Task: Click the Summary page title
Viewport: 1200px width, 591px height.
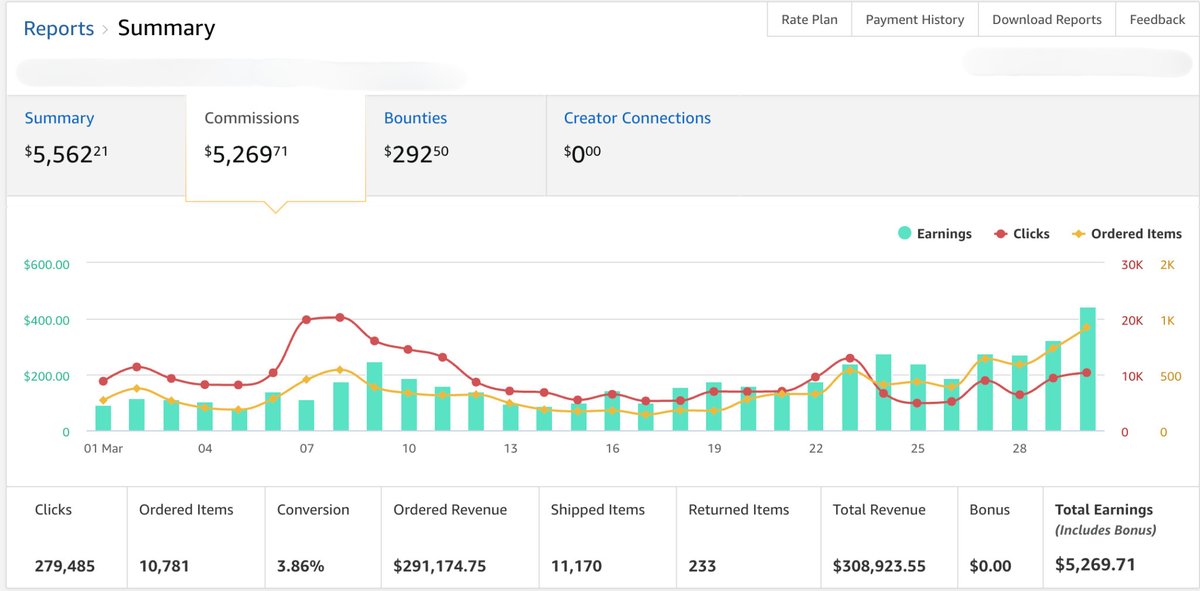Action: [x=166, y=28]
